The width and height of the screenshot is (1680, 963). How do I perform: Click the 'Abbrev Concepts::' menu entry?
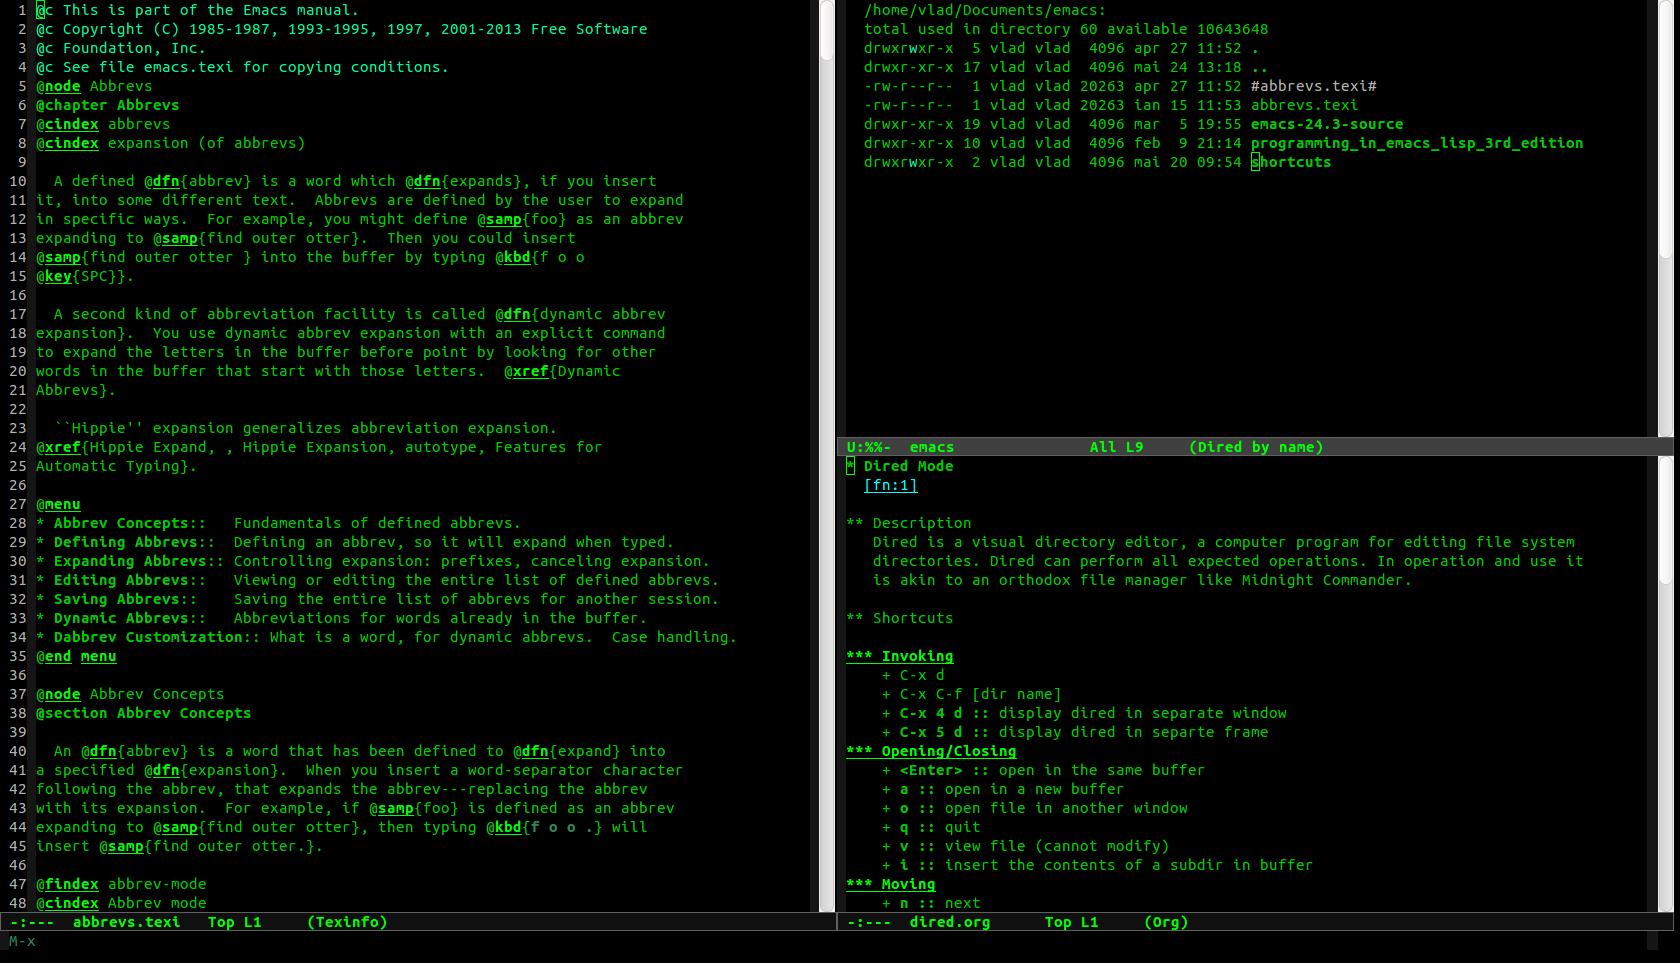[x=129, y=523]
